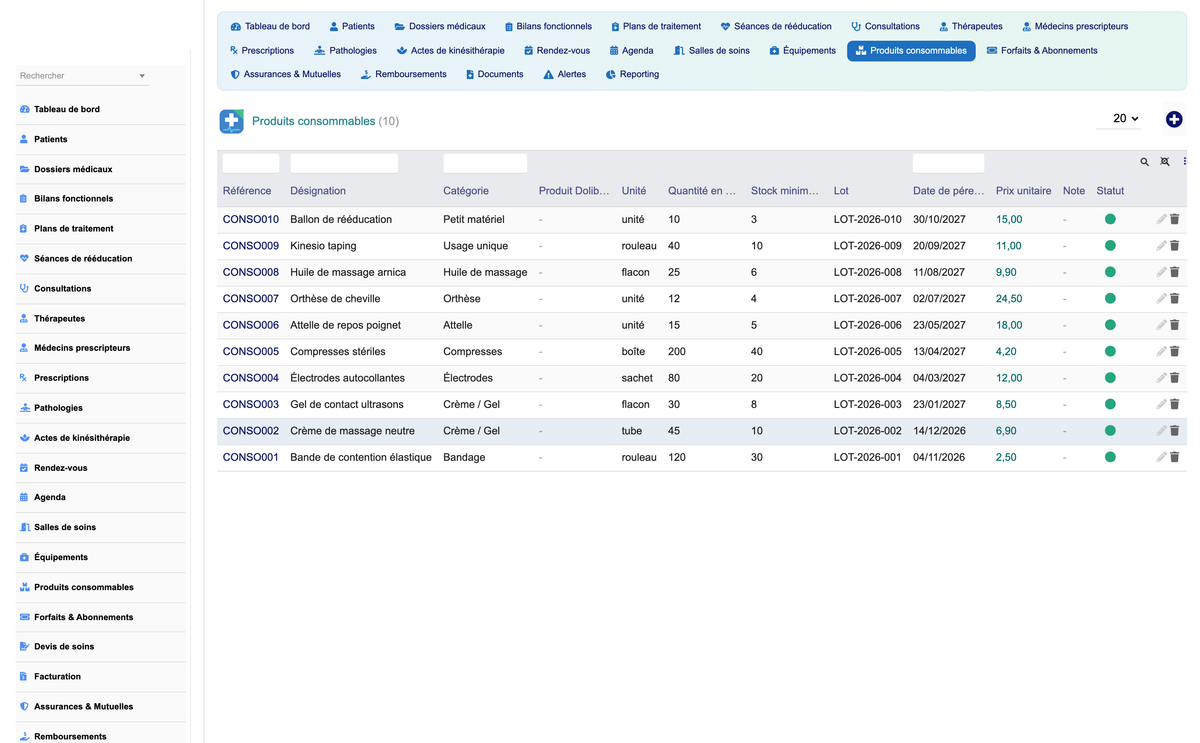Switch to Reporting tab
Screen dimensions: 1200x743
(632, 74)
